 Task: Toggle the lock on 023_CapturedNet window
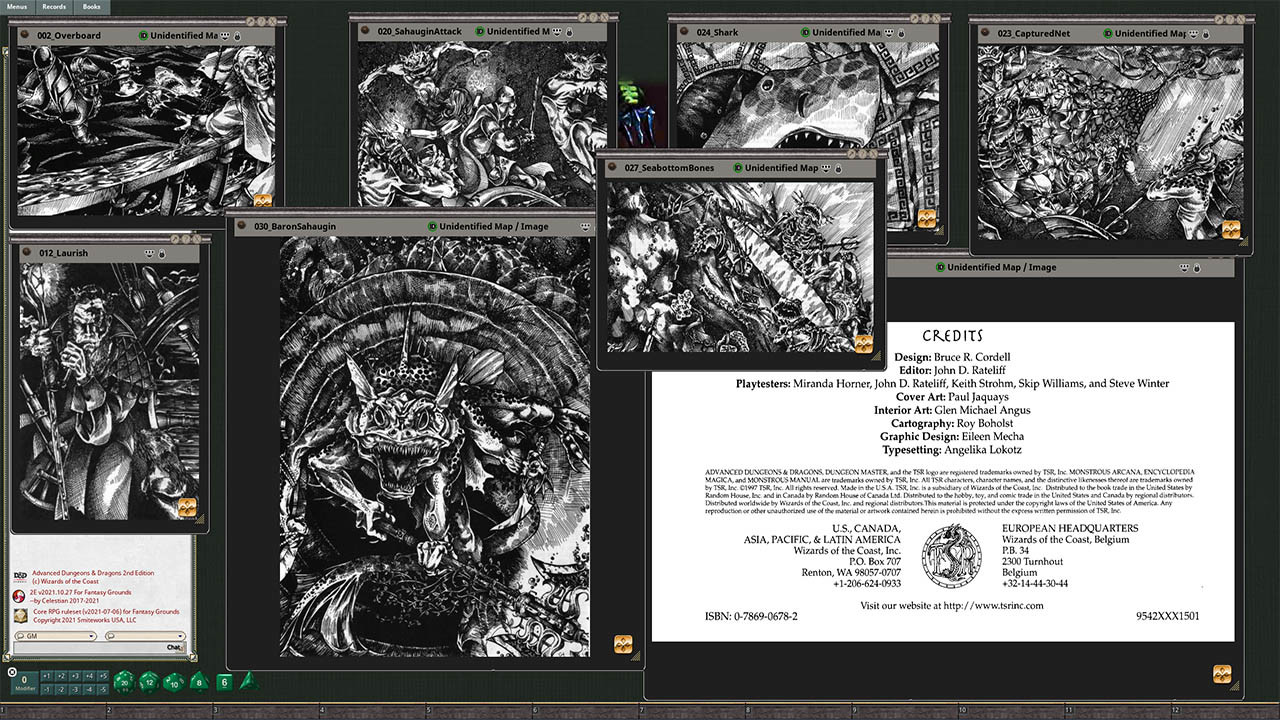tap(1205, 34)
